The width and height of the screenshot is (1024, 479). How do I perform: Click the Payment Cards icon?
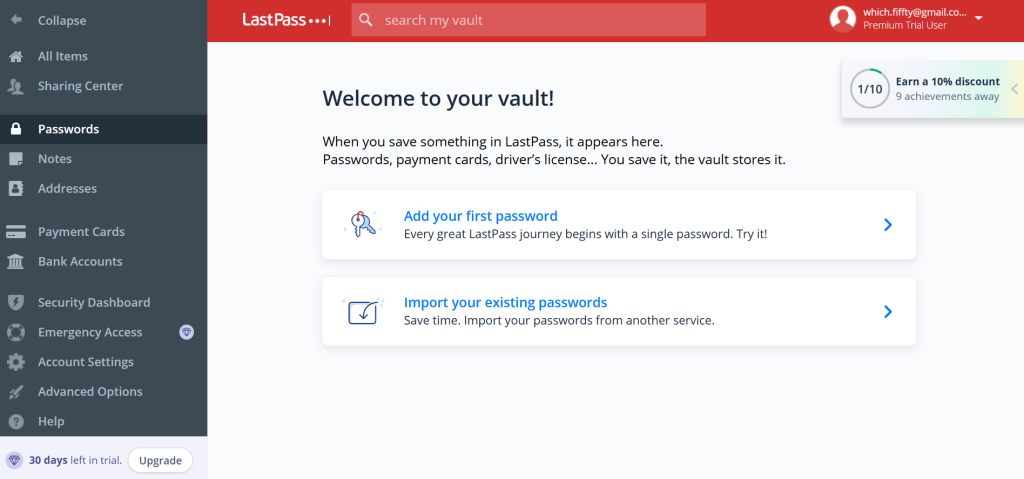tap(16, 232)
